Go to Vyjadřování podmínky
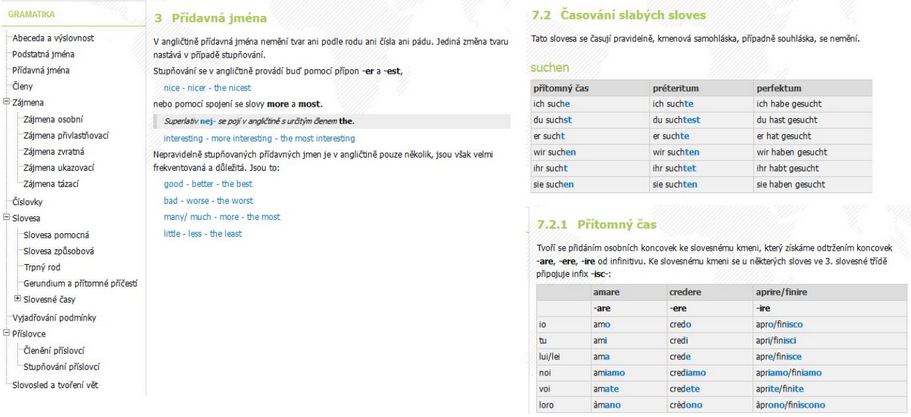Screen dimensions: 911x417 coord(53,316)
